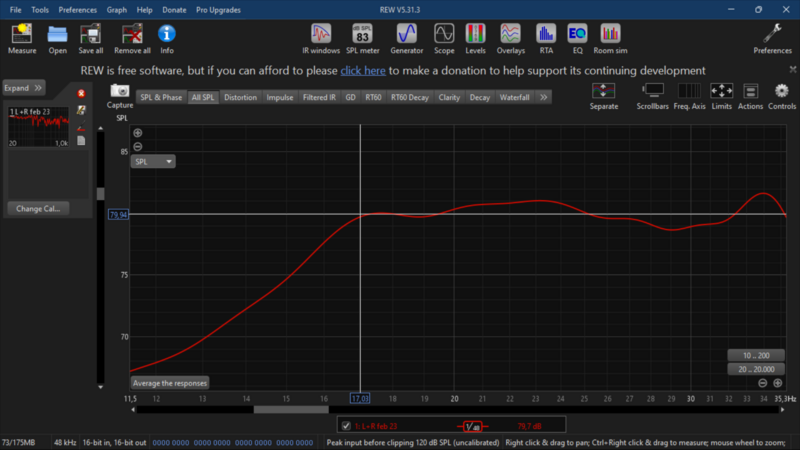This screenshot has height=450, width=800.
Task: Show more graph tabs via chevron
Action: (543, 98)
